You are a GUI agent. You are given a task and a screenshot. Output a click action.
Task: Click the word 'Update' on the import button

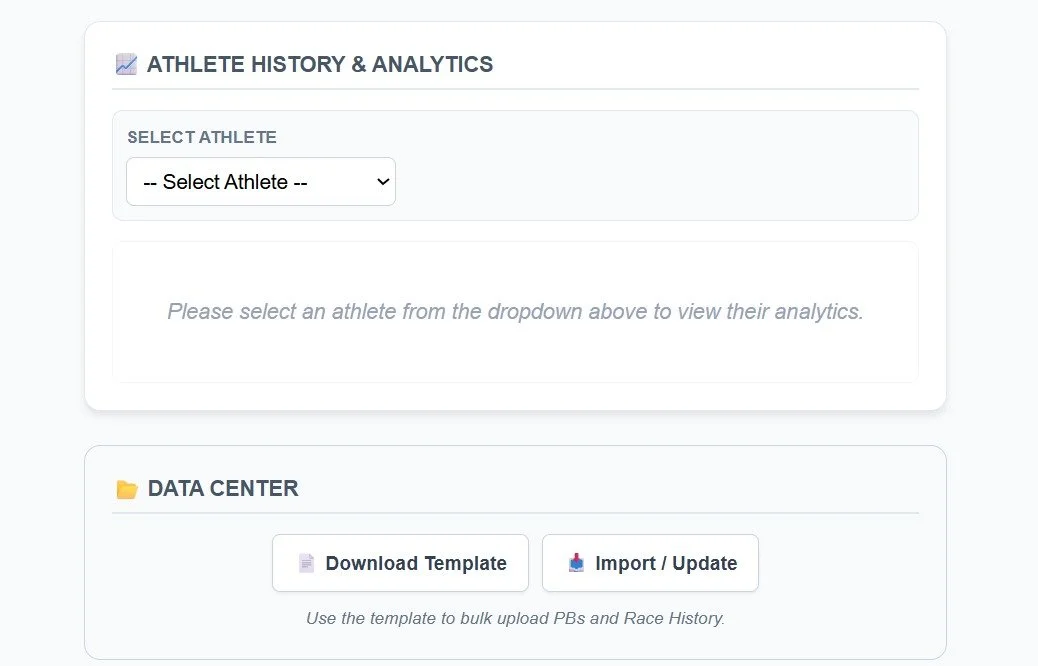point(704,563)
